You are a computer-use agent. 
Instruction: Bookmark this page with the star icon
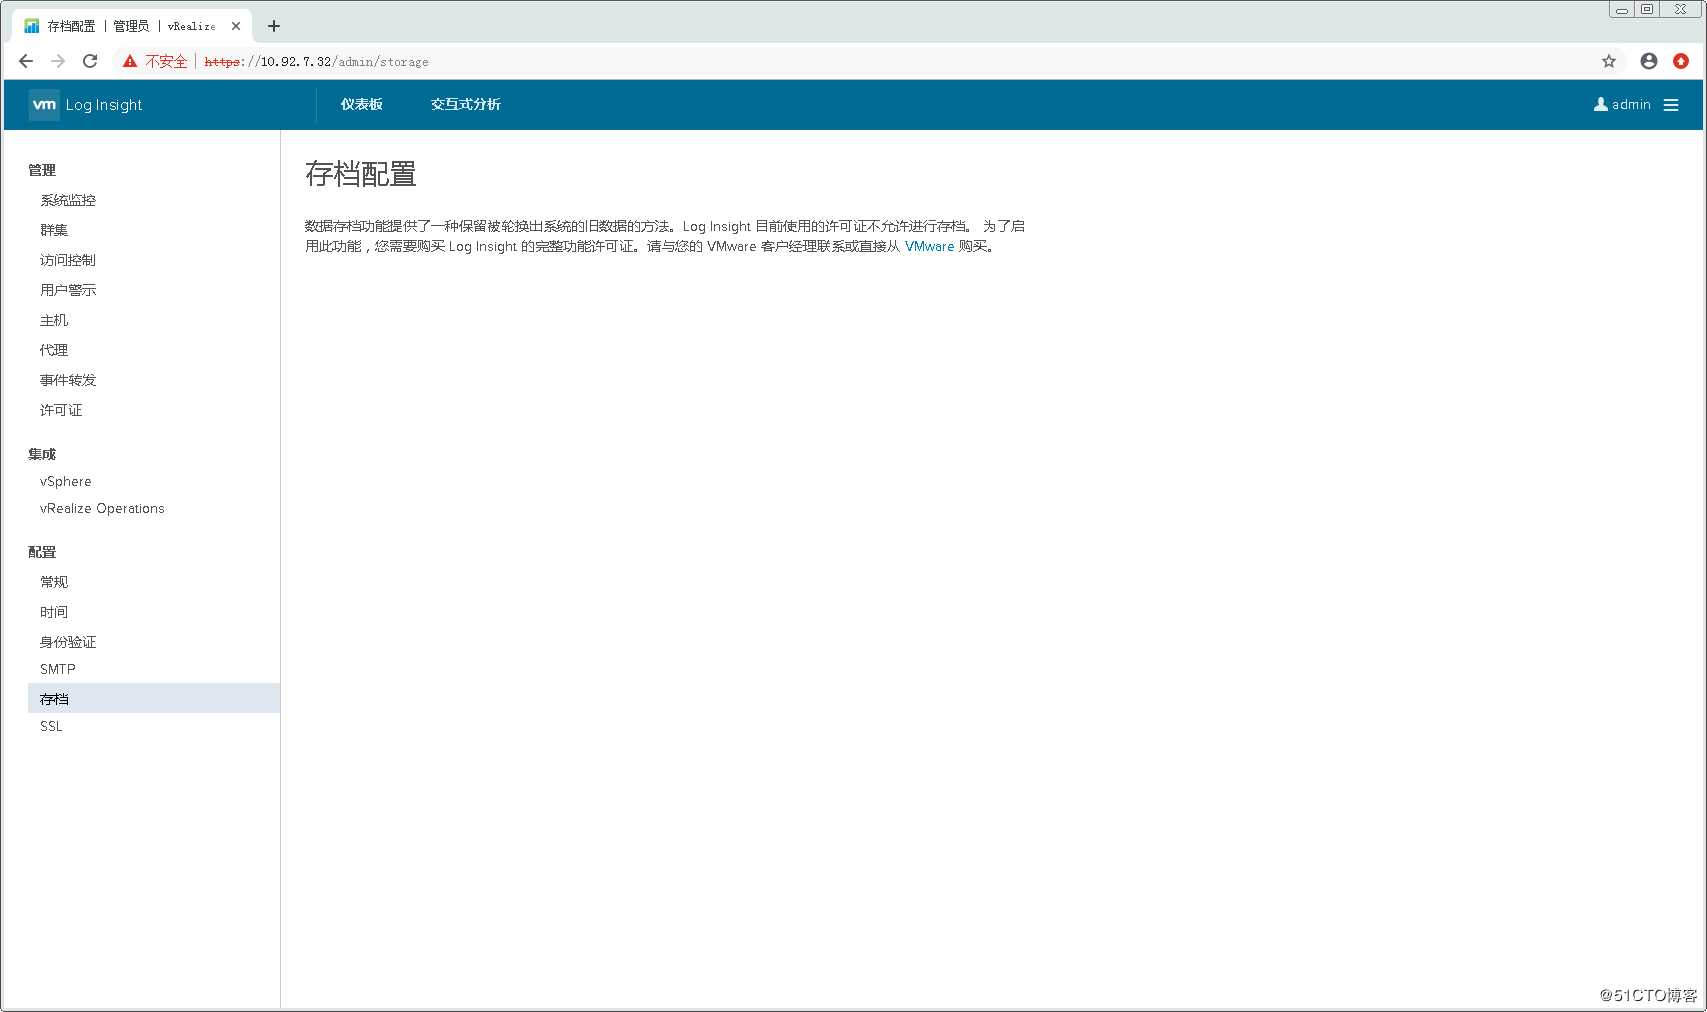pos(1609,61)
